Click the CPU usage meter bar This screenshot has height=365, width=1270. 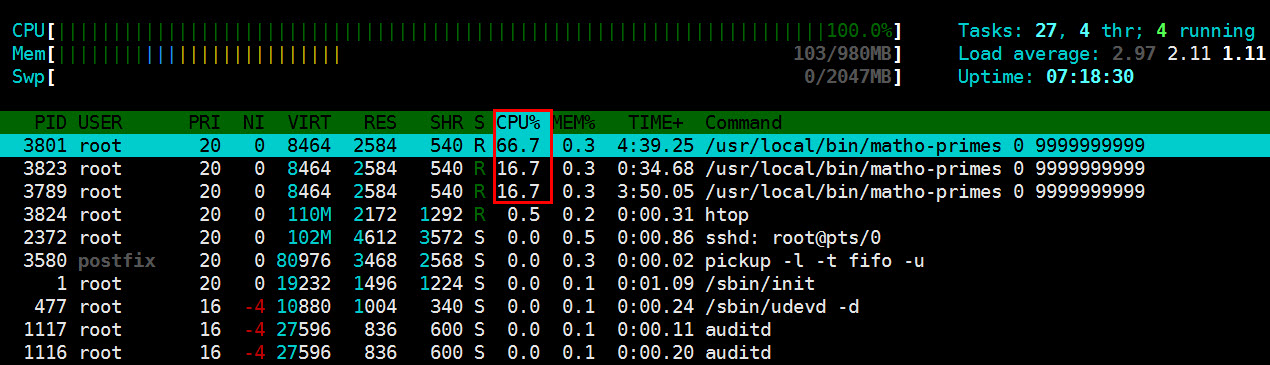pos(456,31)
